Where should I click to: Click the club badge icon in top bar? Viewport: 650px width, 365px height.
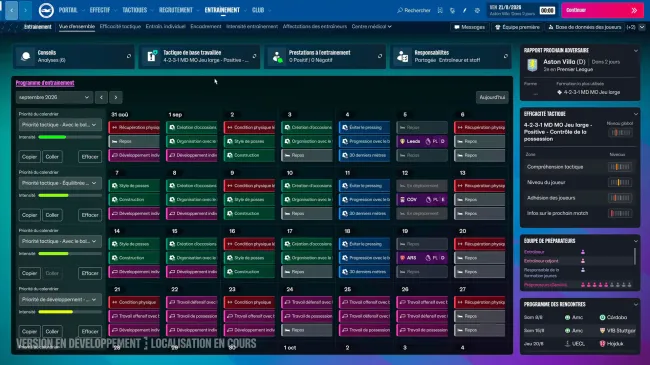pos(46,10)
